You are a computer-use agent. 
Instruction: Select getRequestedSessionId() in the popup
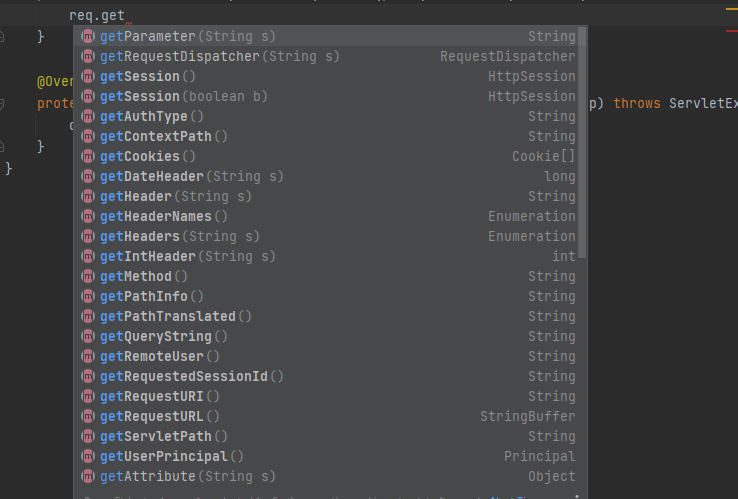pyautogui.click(x=192, y=377)
